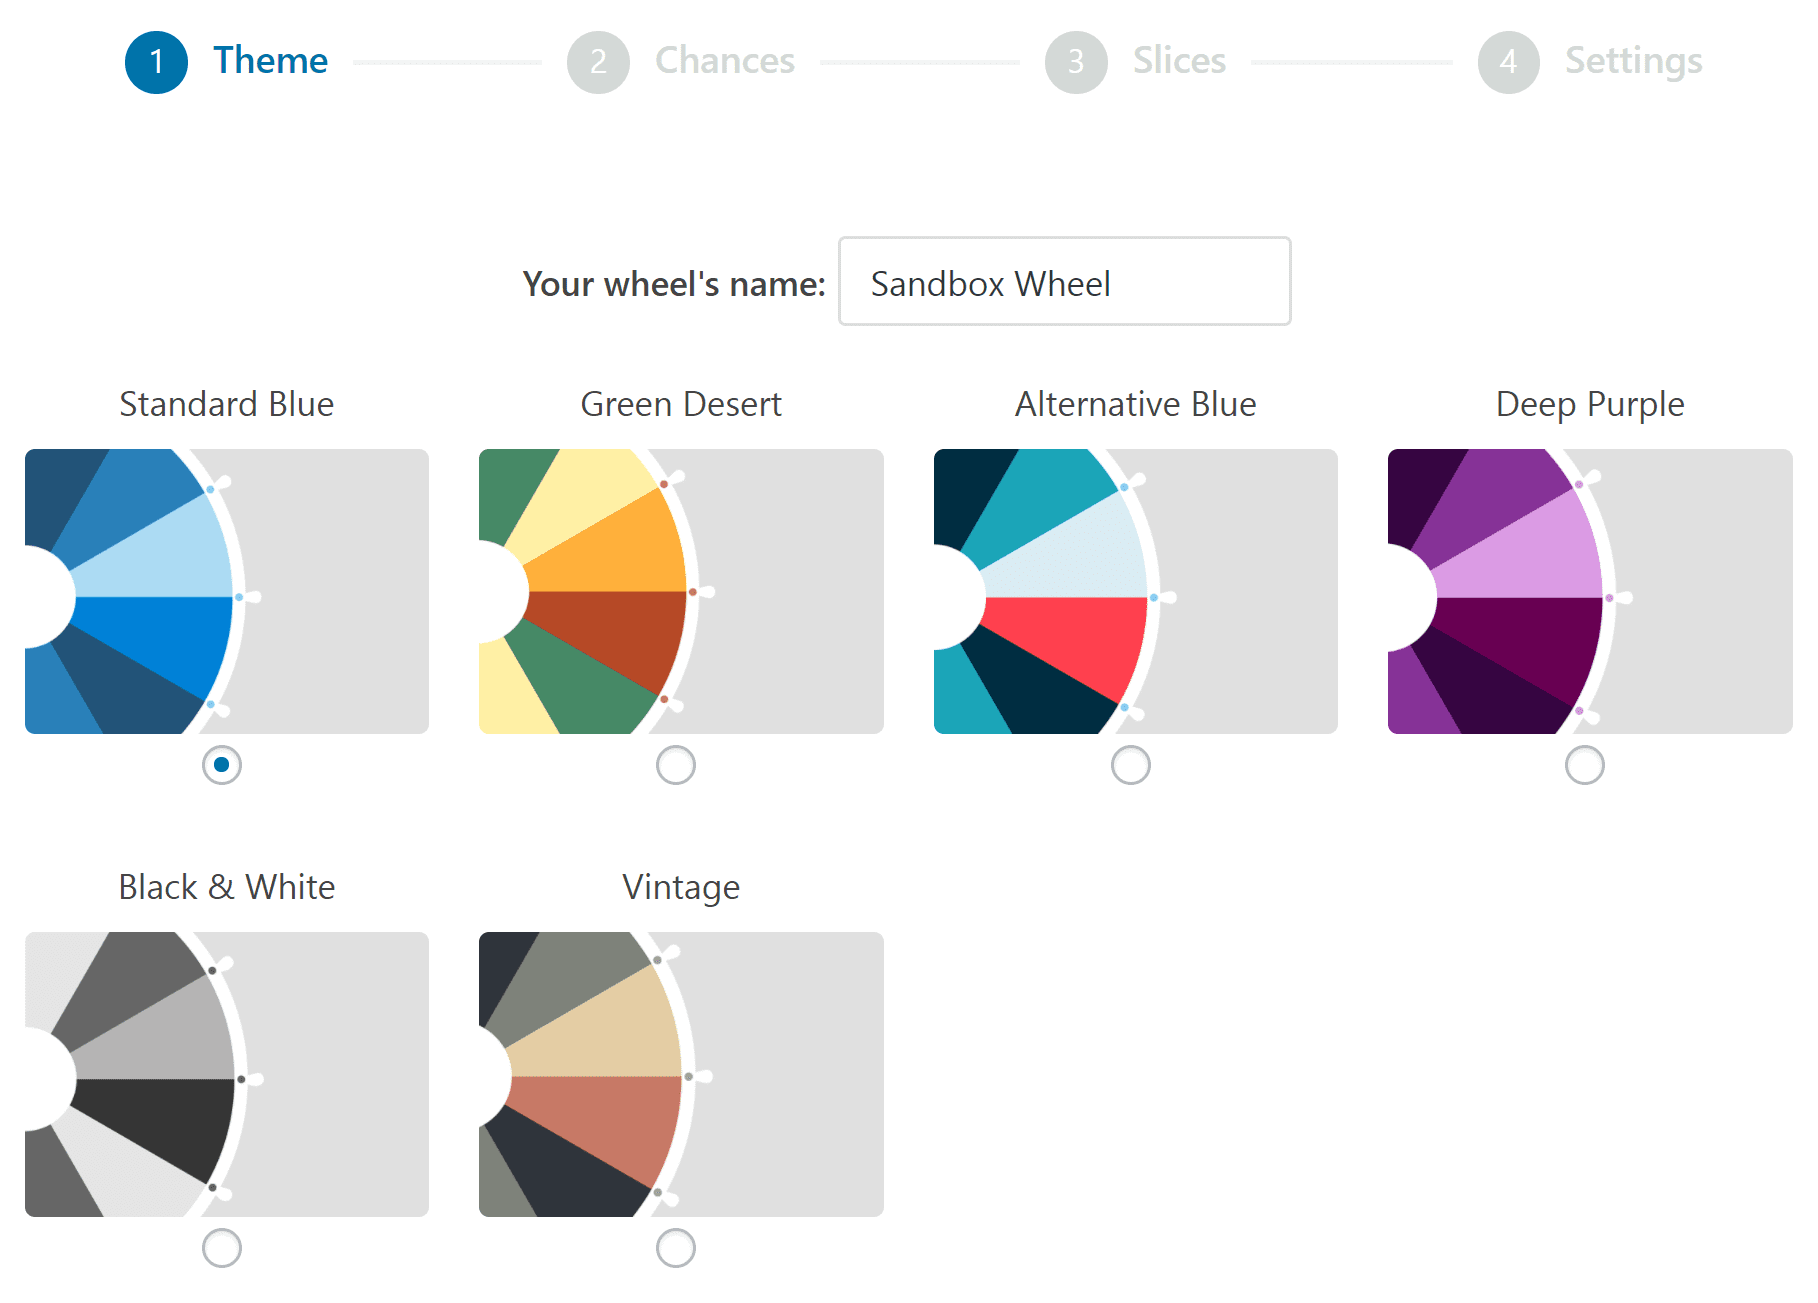
Task: Pick the Deep Purple radio button
Action: pos(1585,765)
